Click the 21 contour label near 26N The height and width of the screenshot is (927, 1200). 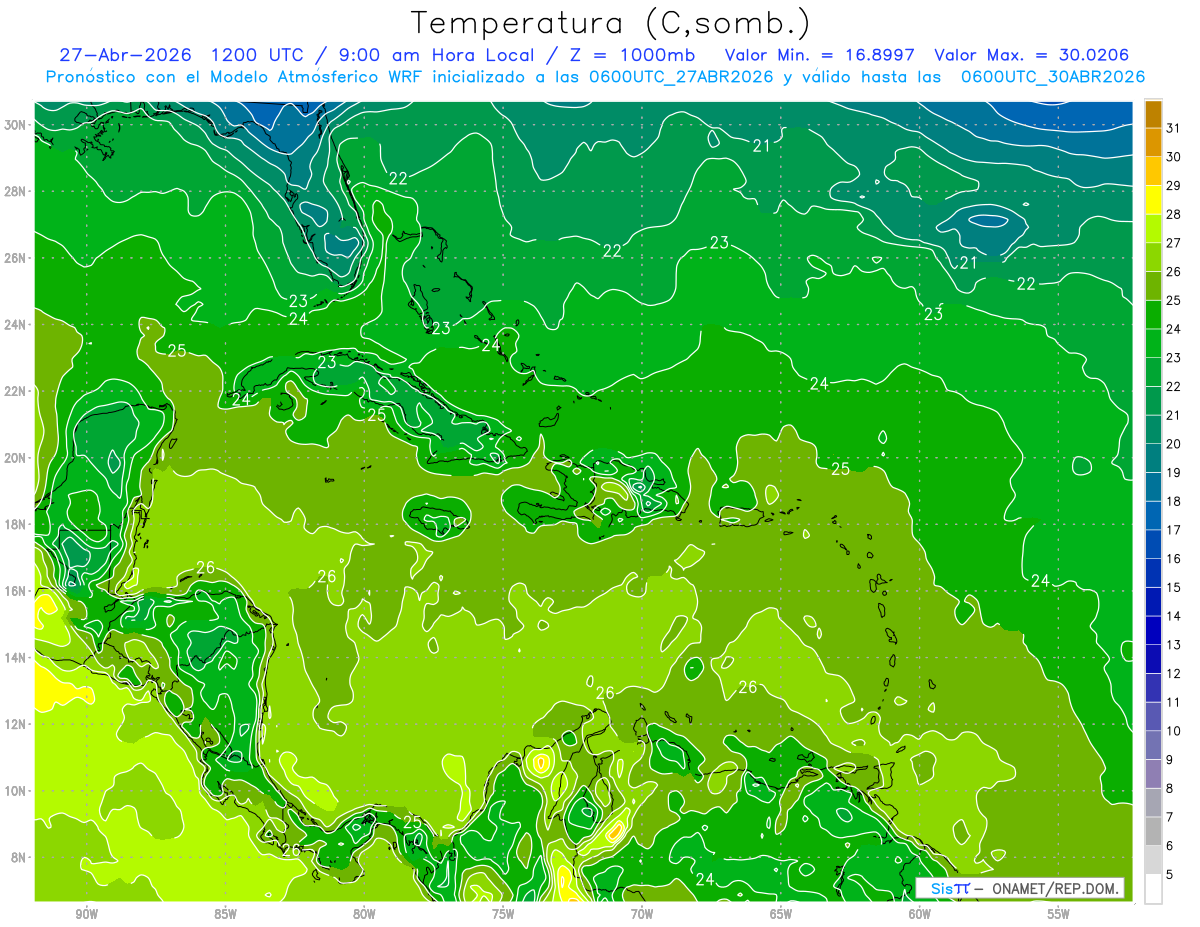tap(967, 263)
